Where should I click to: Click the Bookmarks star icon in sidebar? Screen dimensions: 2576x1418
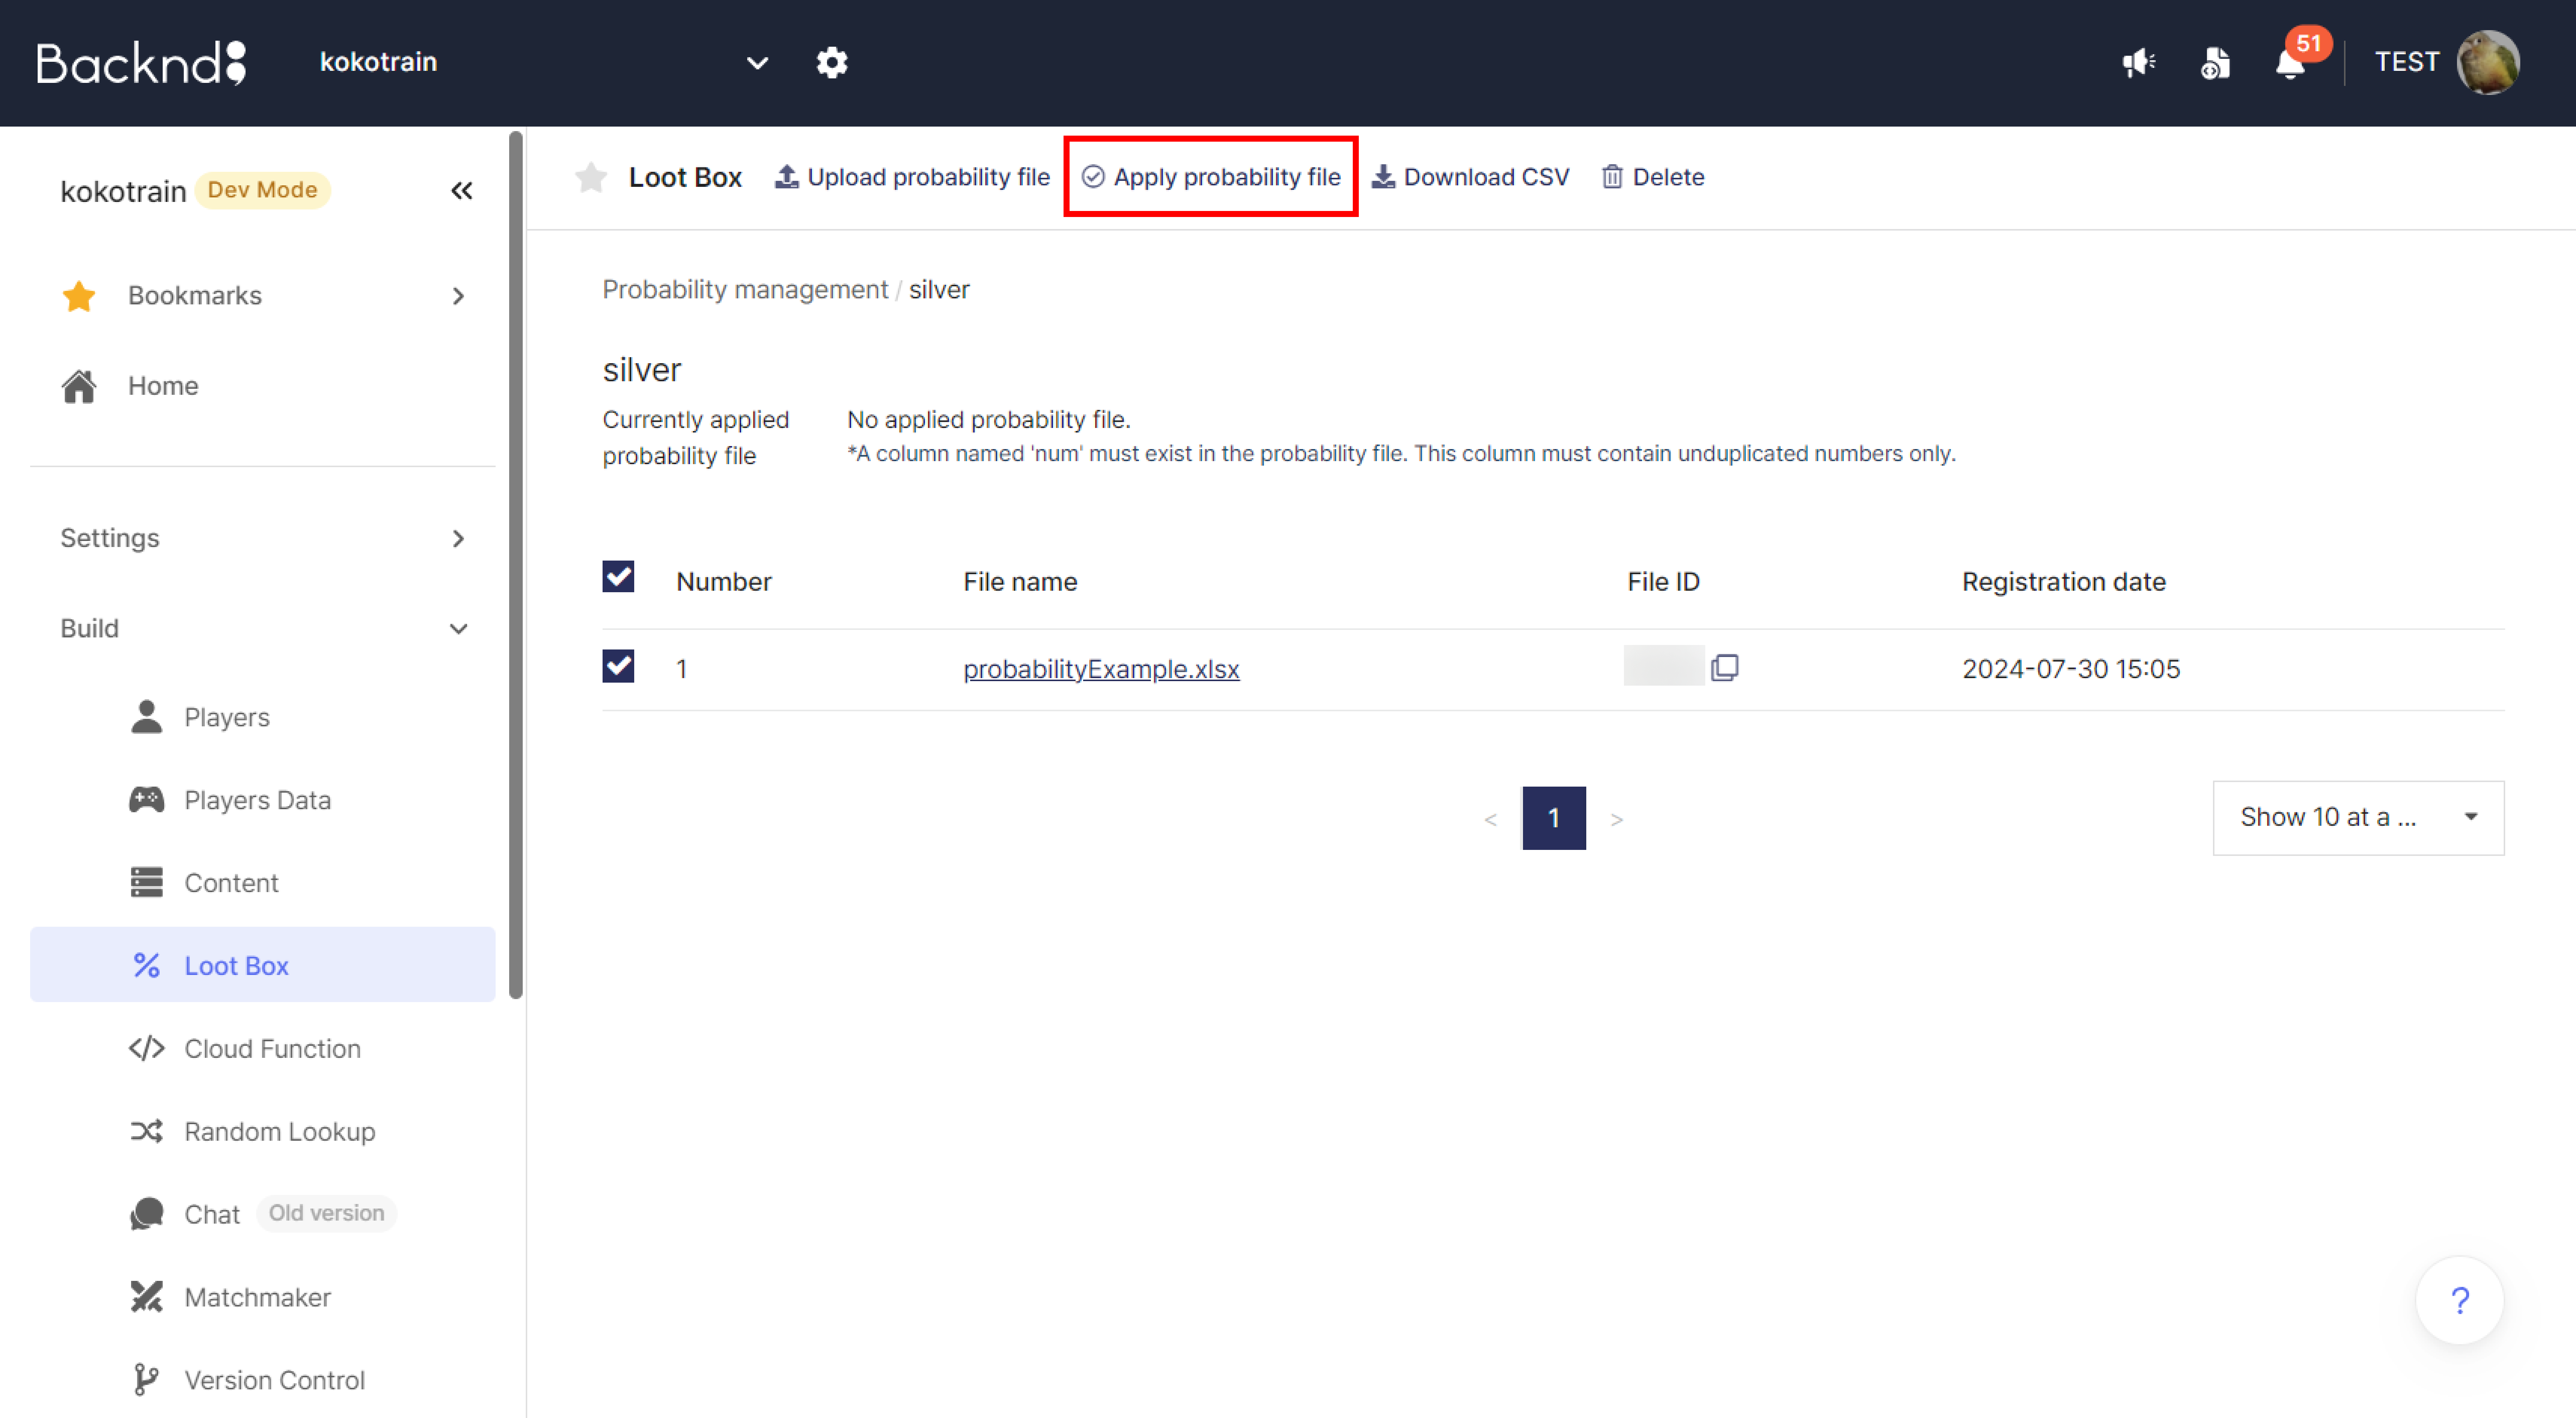click(x=79, y=296)
